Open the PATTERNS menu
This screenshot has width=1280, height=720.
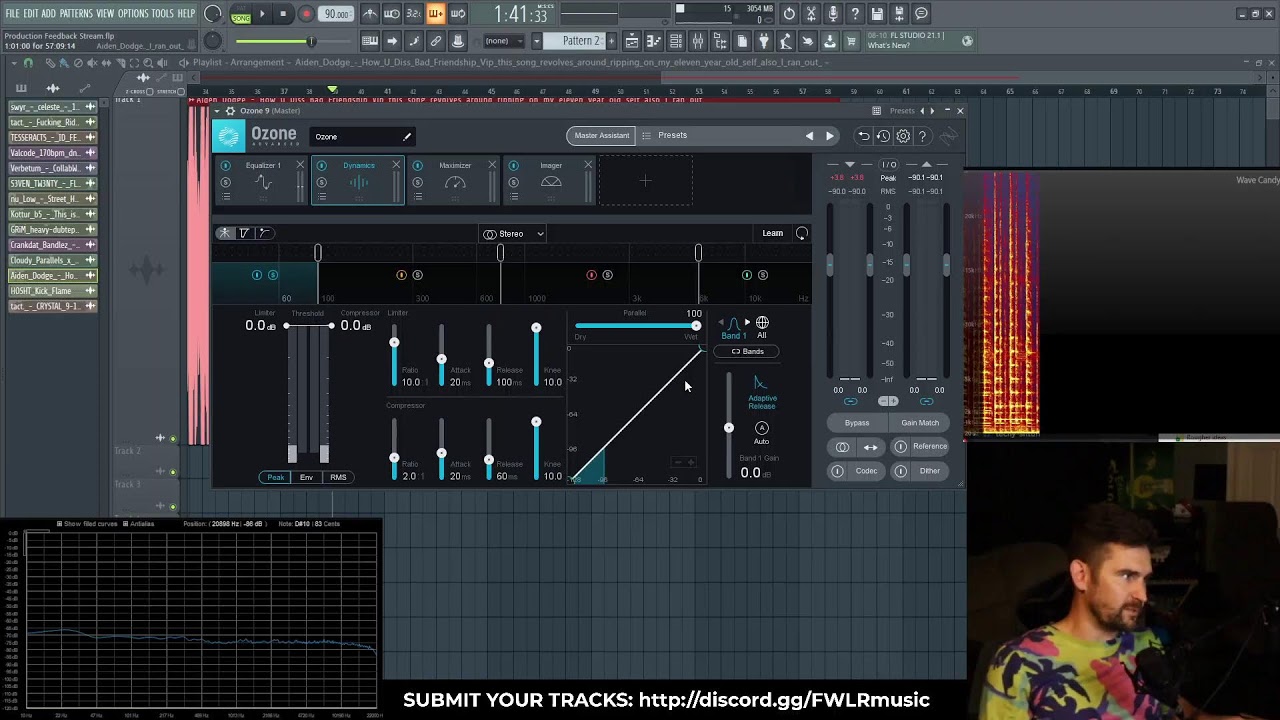pyautogui.click(x=76, y=13)
